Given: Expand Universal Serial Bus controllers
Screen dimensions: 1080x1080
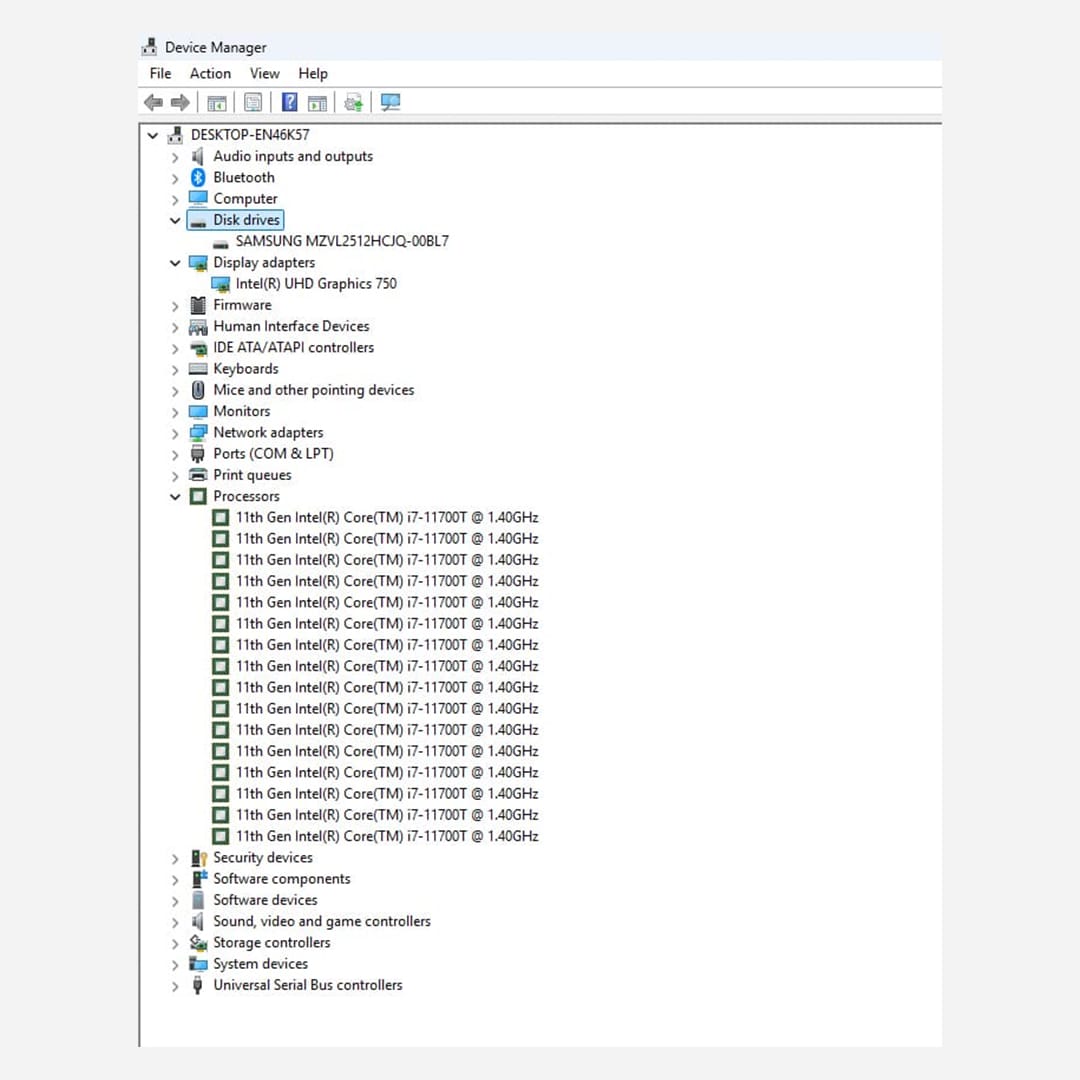Looking at the screenshot, I should pos(176,986).
